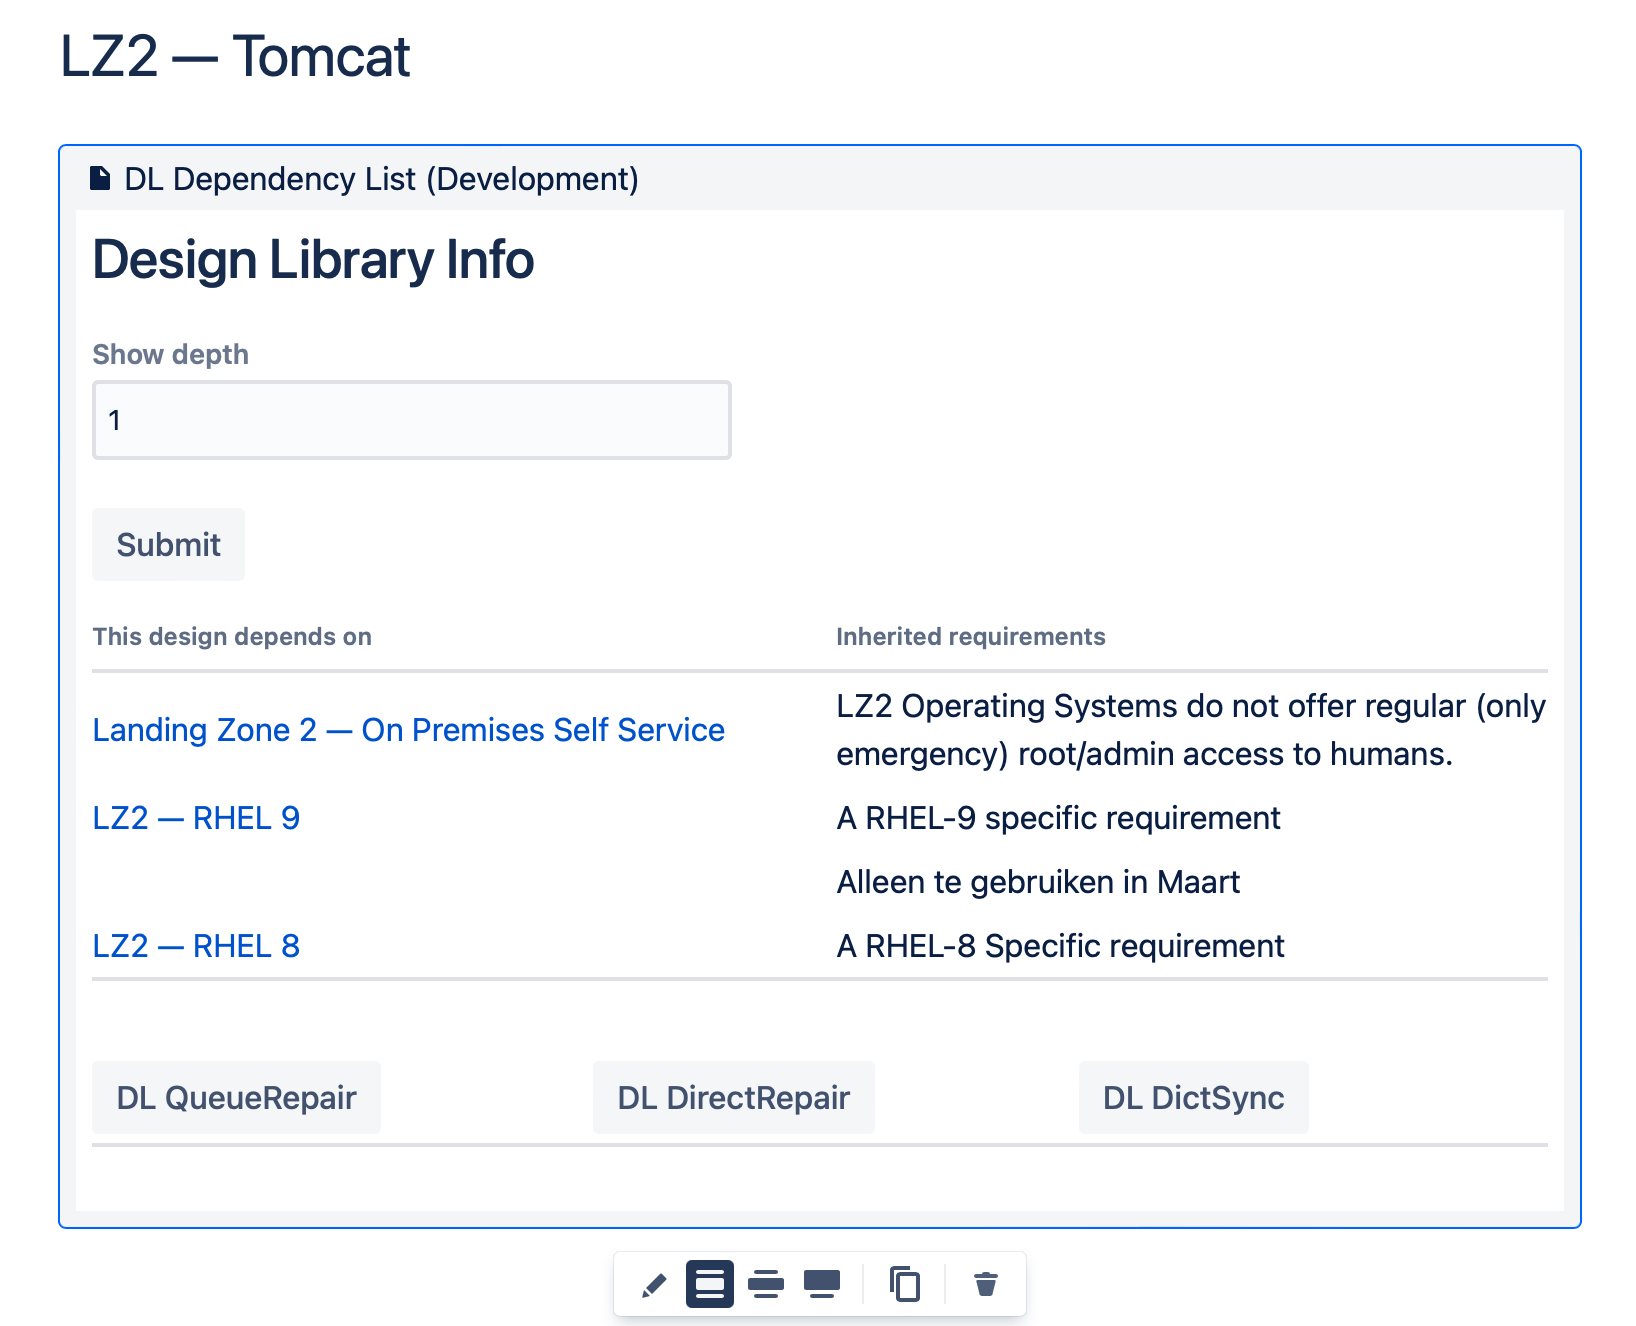Viewport: 1636px width, 1326px height.
Task: Click the Design Library Info heading
Action: click(x=313, y=260)
